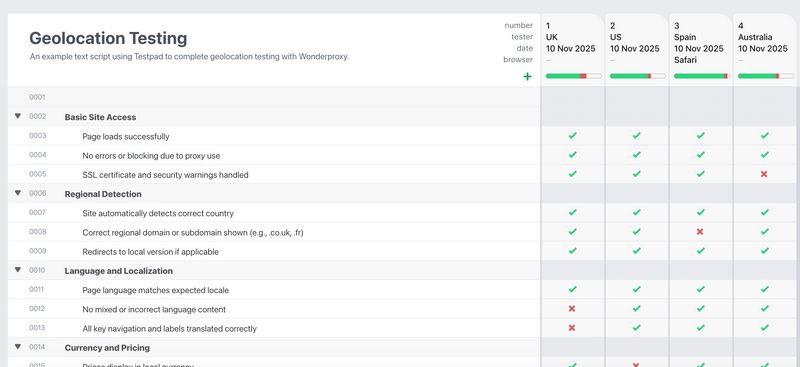Click Australia fail mark for SSL certificate row
800x367 pixels.
coord(764,174)
